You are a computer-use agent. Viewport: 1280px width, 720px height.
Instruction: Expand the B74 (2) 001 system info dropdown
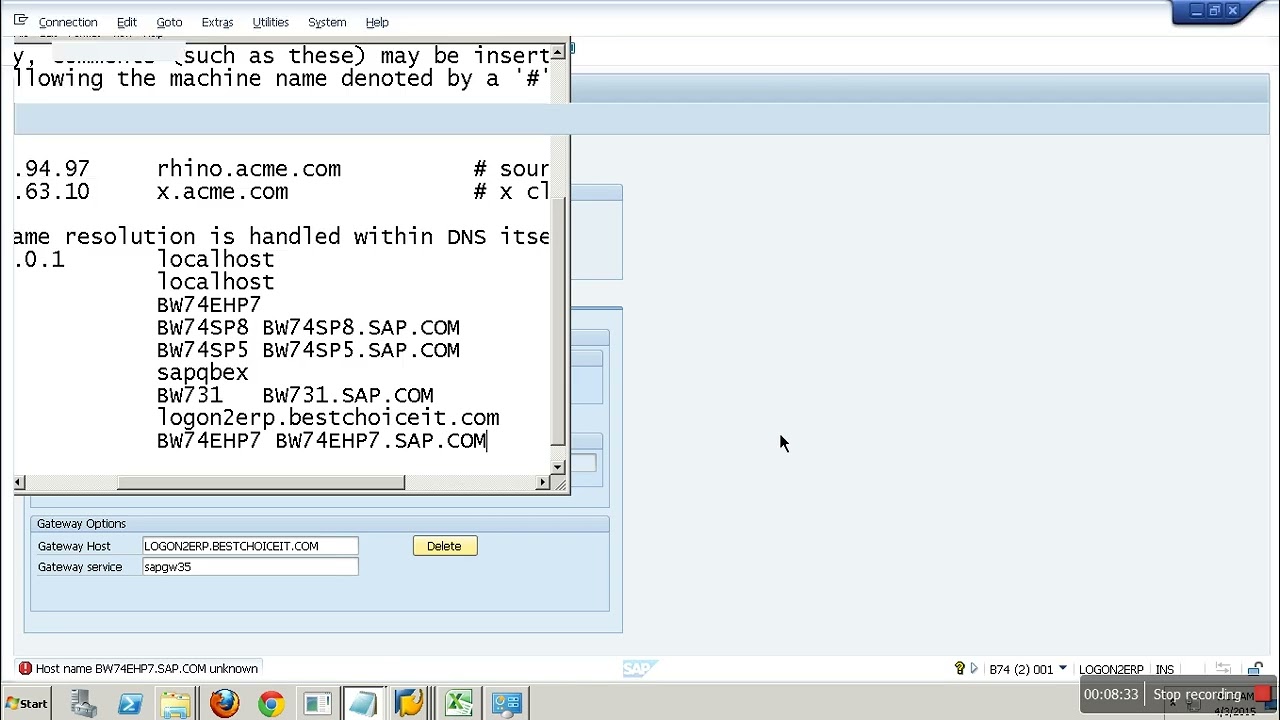point(1062,669)
